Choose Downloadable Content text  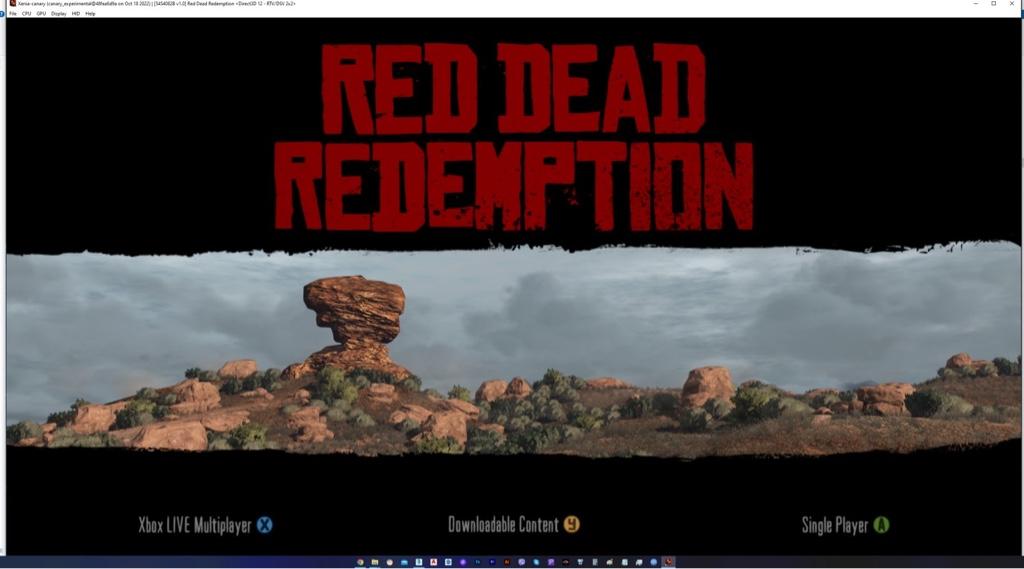point(503,525)
